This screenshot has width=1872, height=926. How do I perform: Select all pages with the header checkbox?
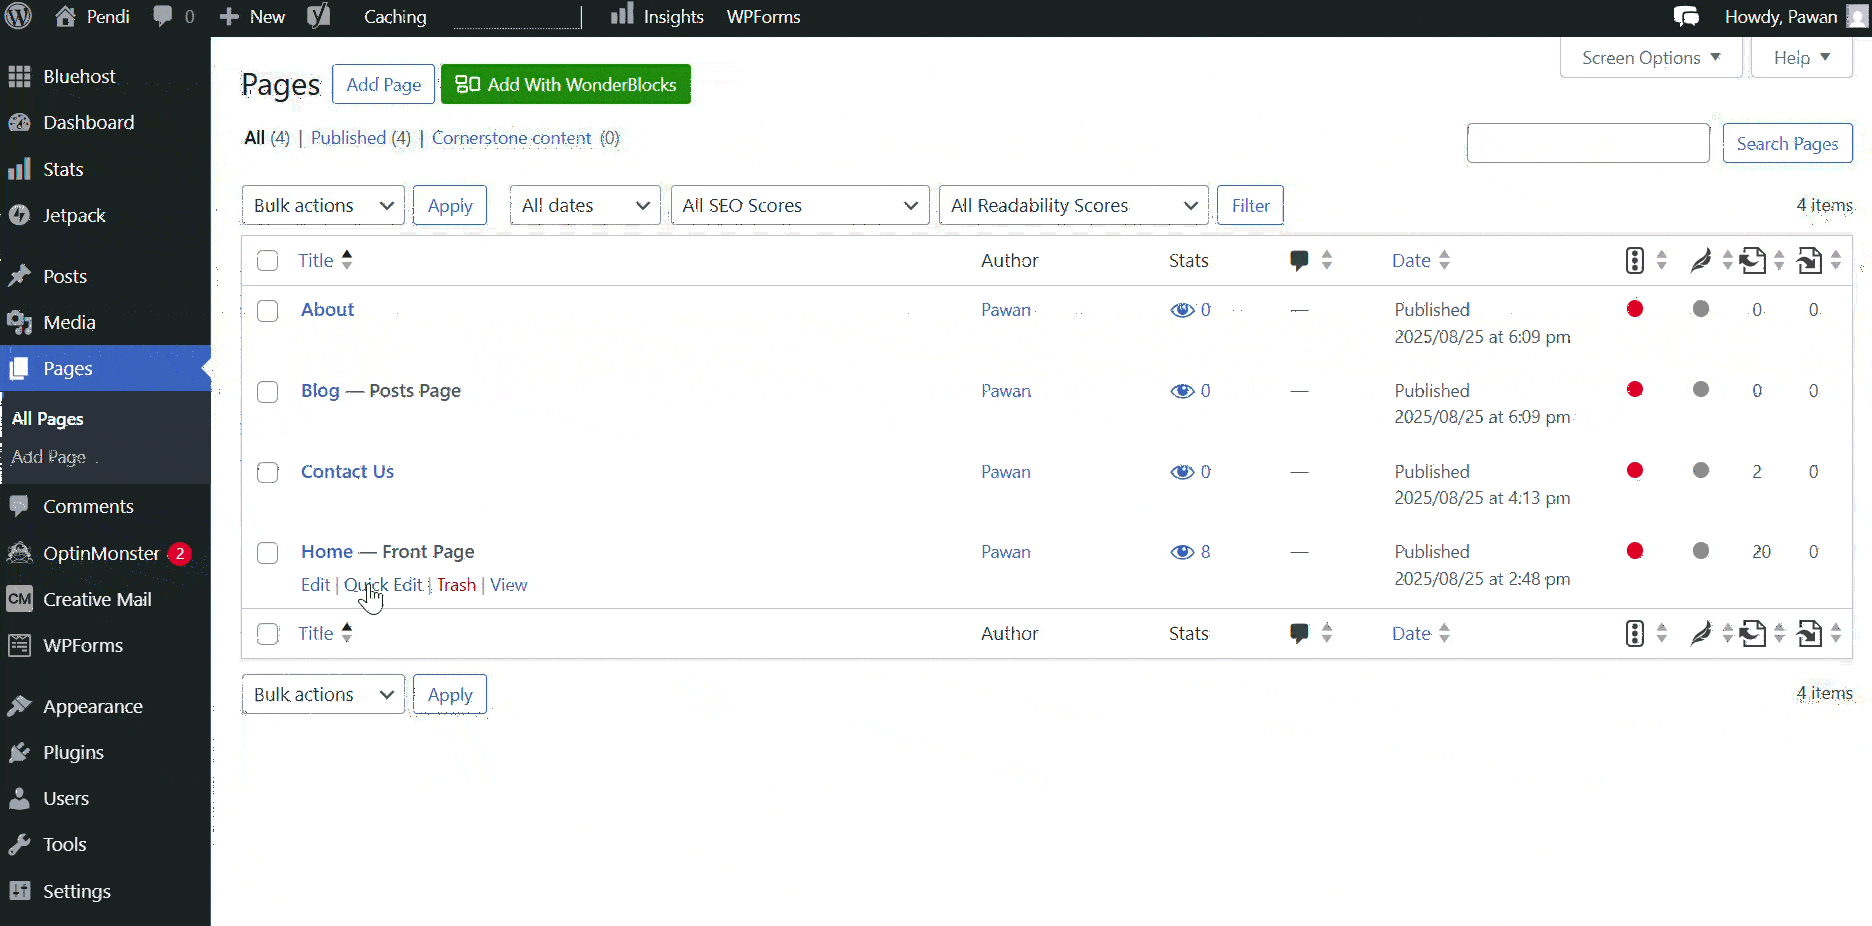[x=267, y=260]
